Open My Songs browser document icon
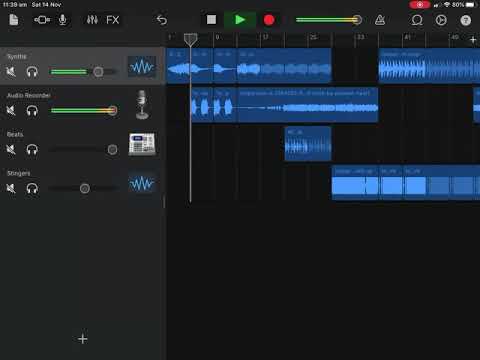Screen dimensions: 480x360 pos(14,20)
